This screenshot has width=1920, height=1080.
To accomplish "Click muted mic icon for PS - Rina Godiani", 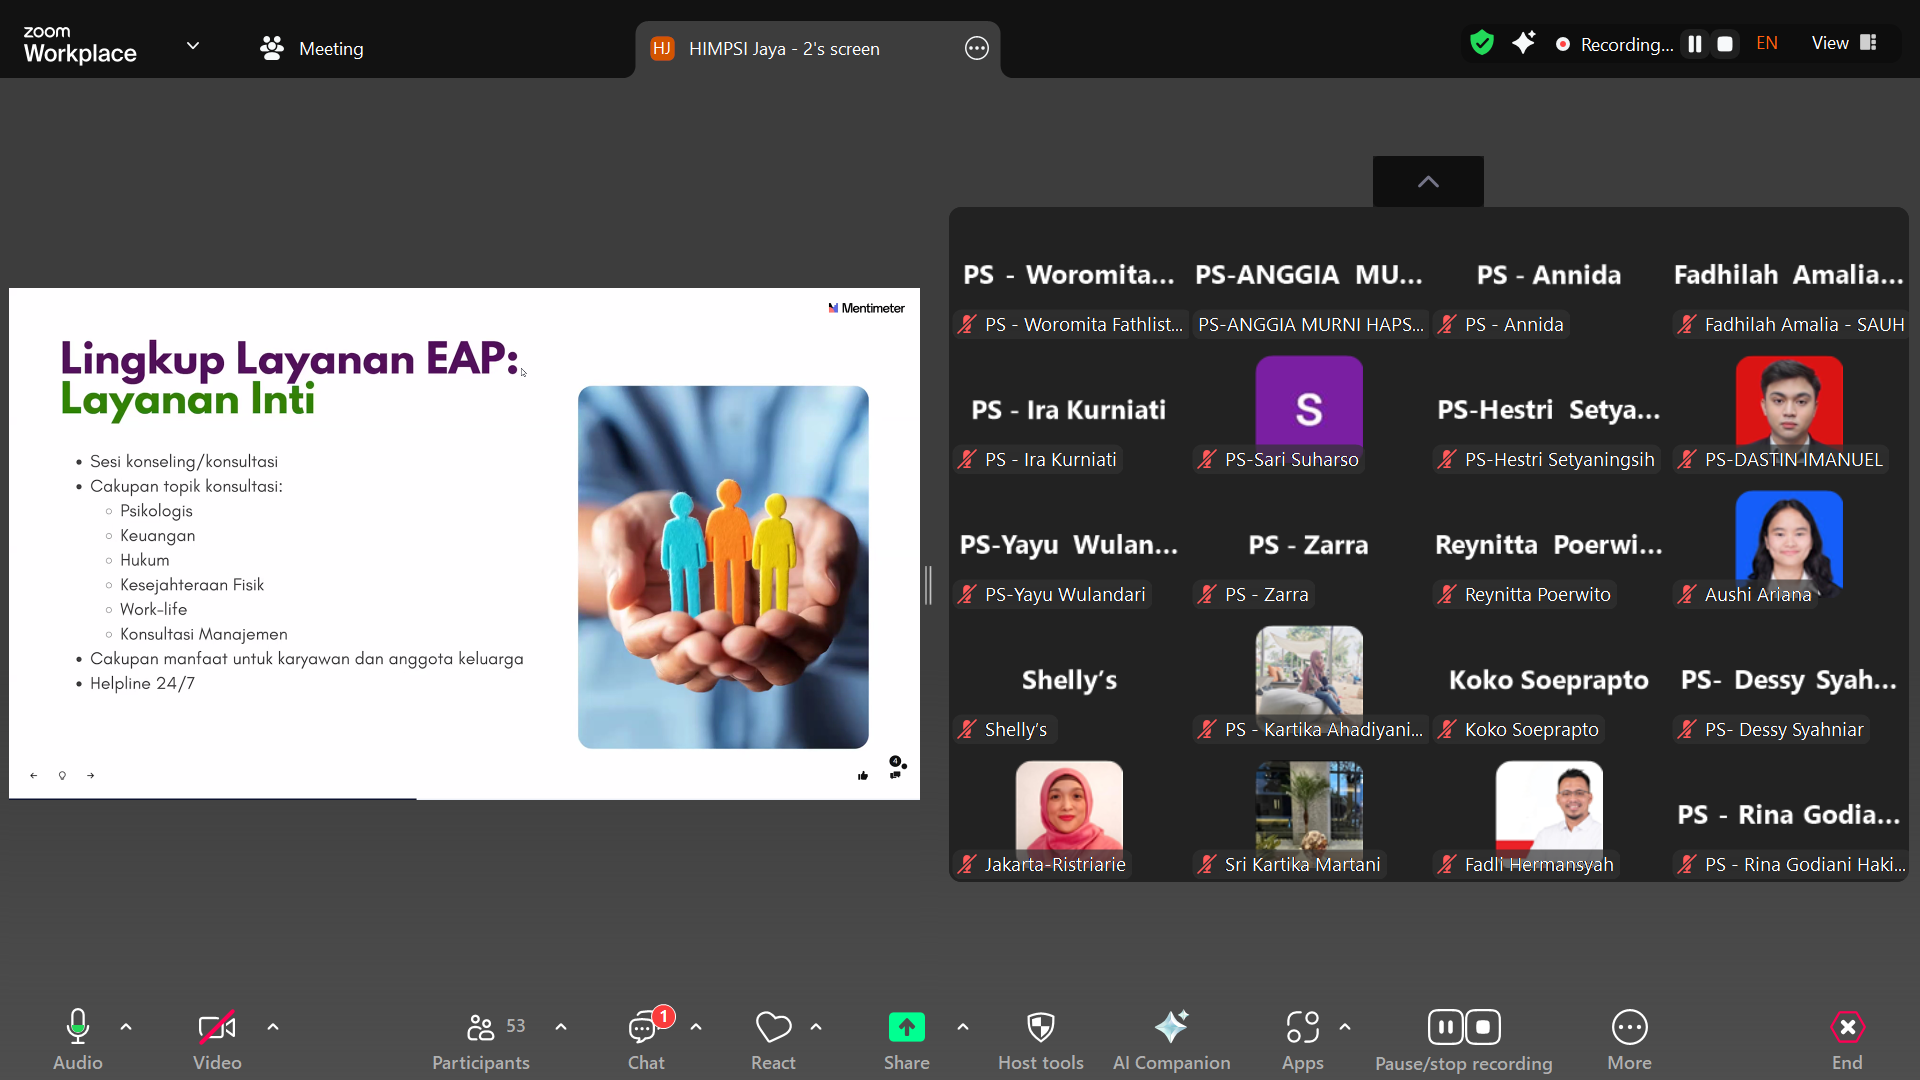I will [1687, 864].
